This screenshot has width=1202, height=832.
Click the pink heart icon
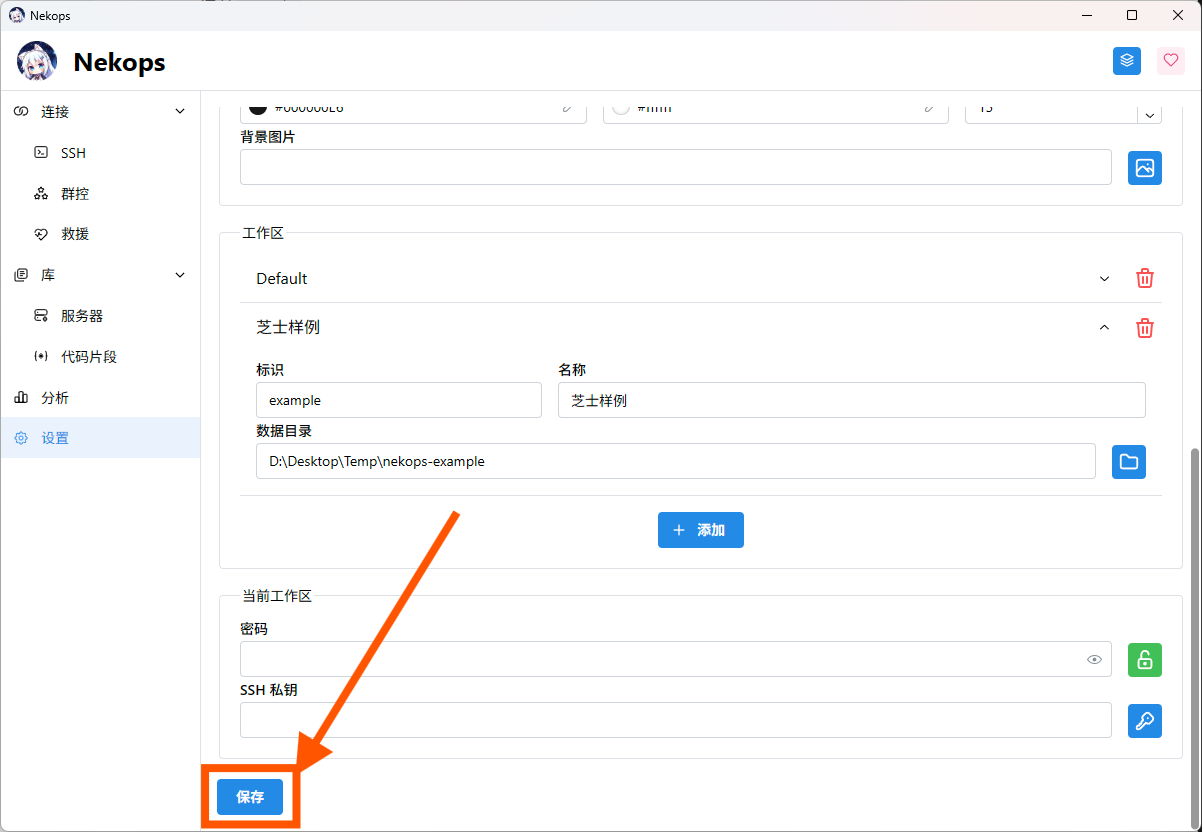pos(1171,61)
